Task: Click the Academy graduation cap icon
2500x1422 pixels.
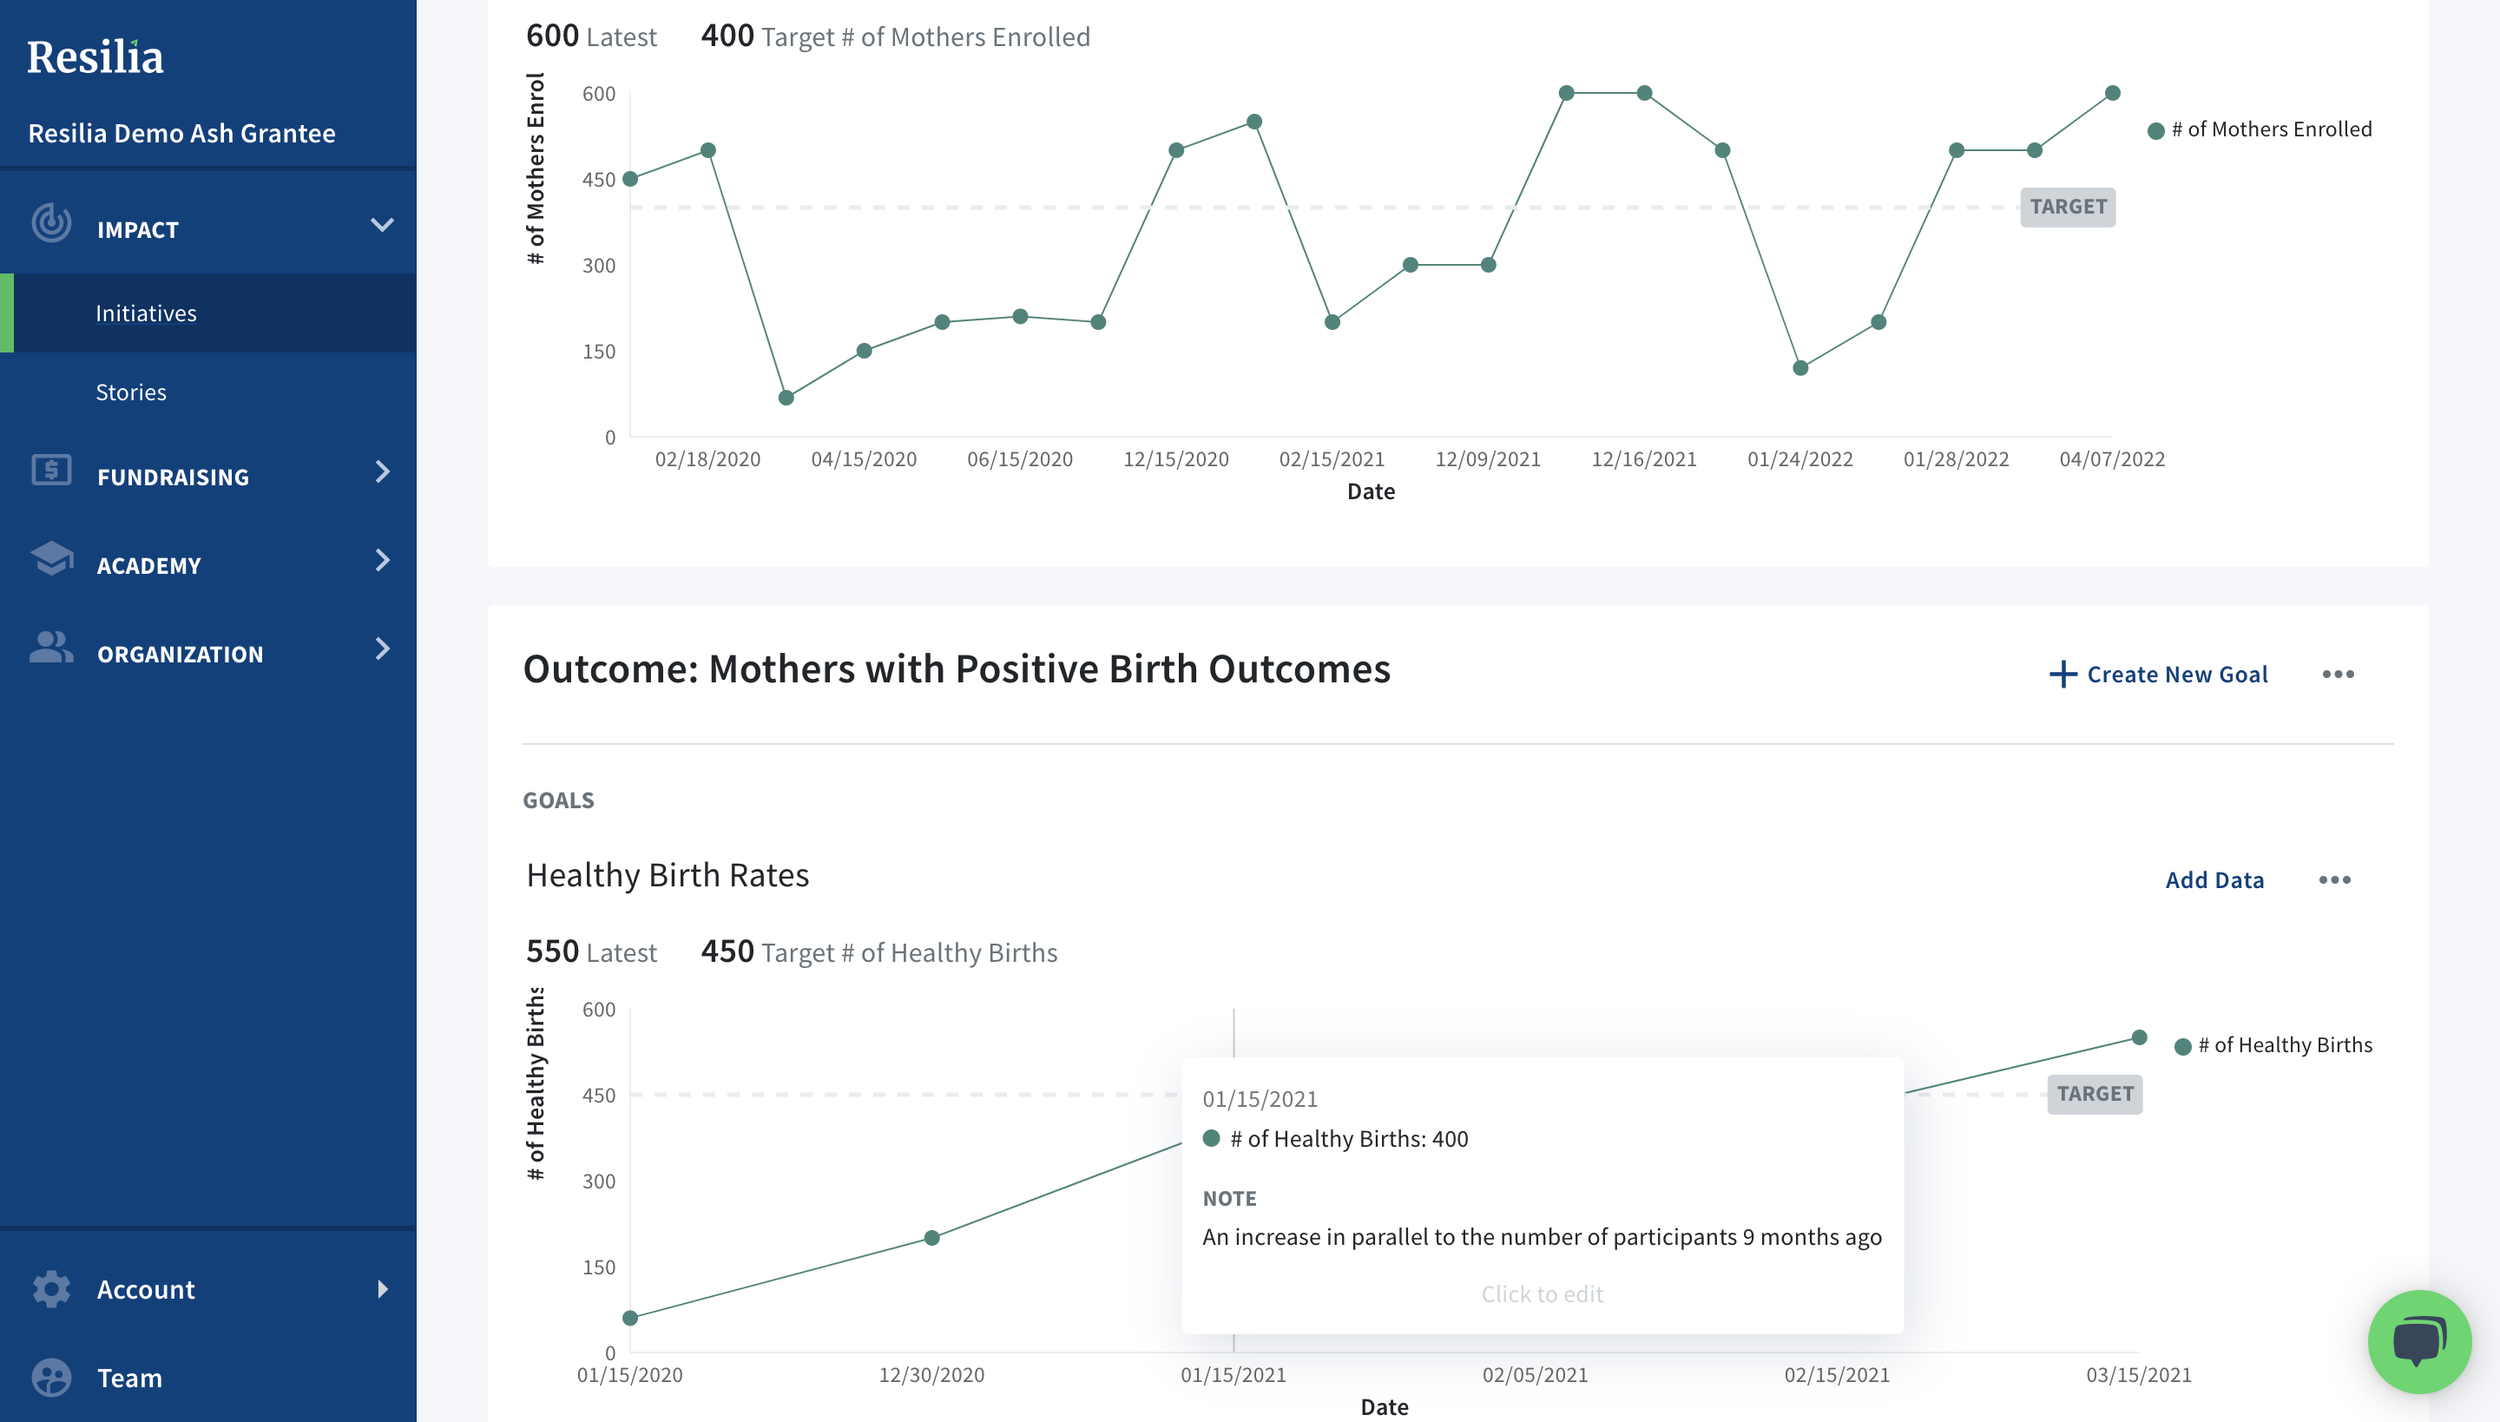Action: [51, 559]
